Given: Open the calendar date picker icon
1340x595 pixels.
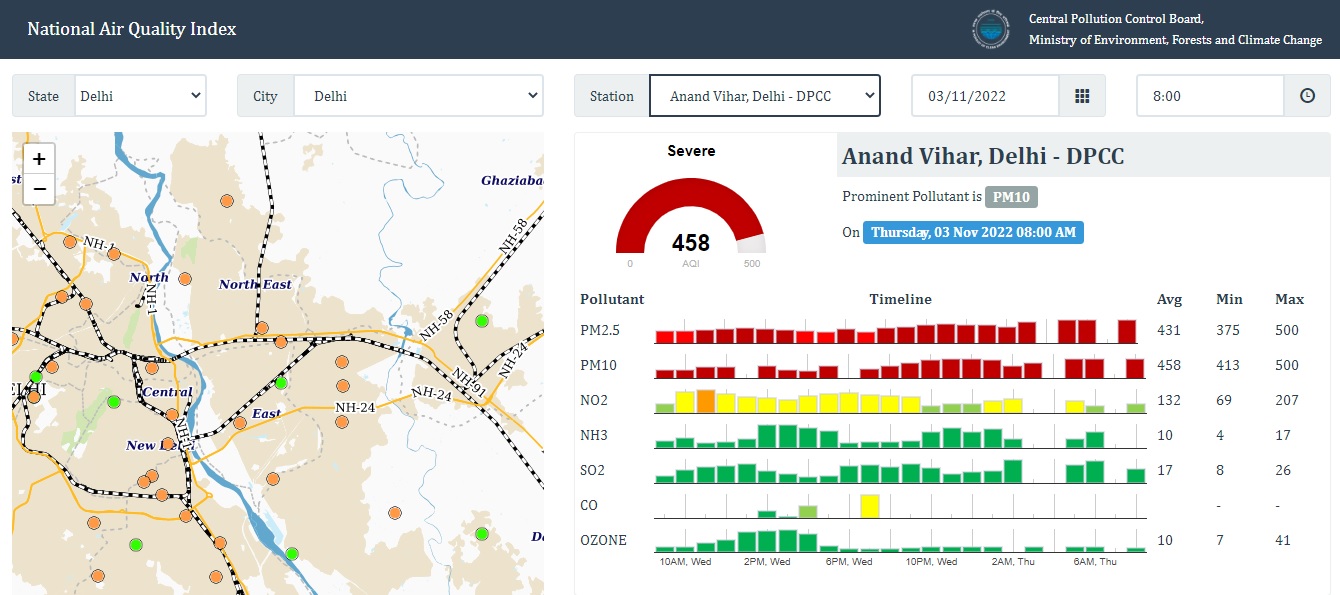Looking at the screenshot, I should (x=1083, y=95).
